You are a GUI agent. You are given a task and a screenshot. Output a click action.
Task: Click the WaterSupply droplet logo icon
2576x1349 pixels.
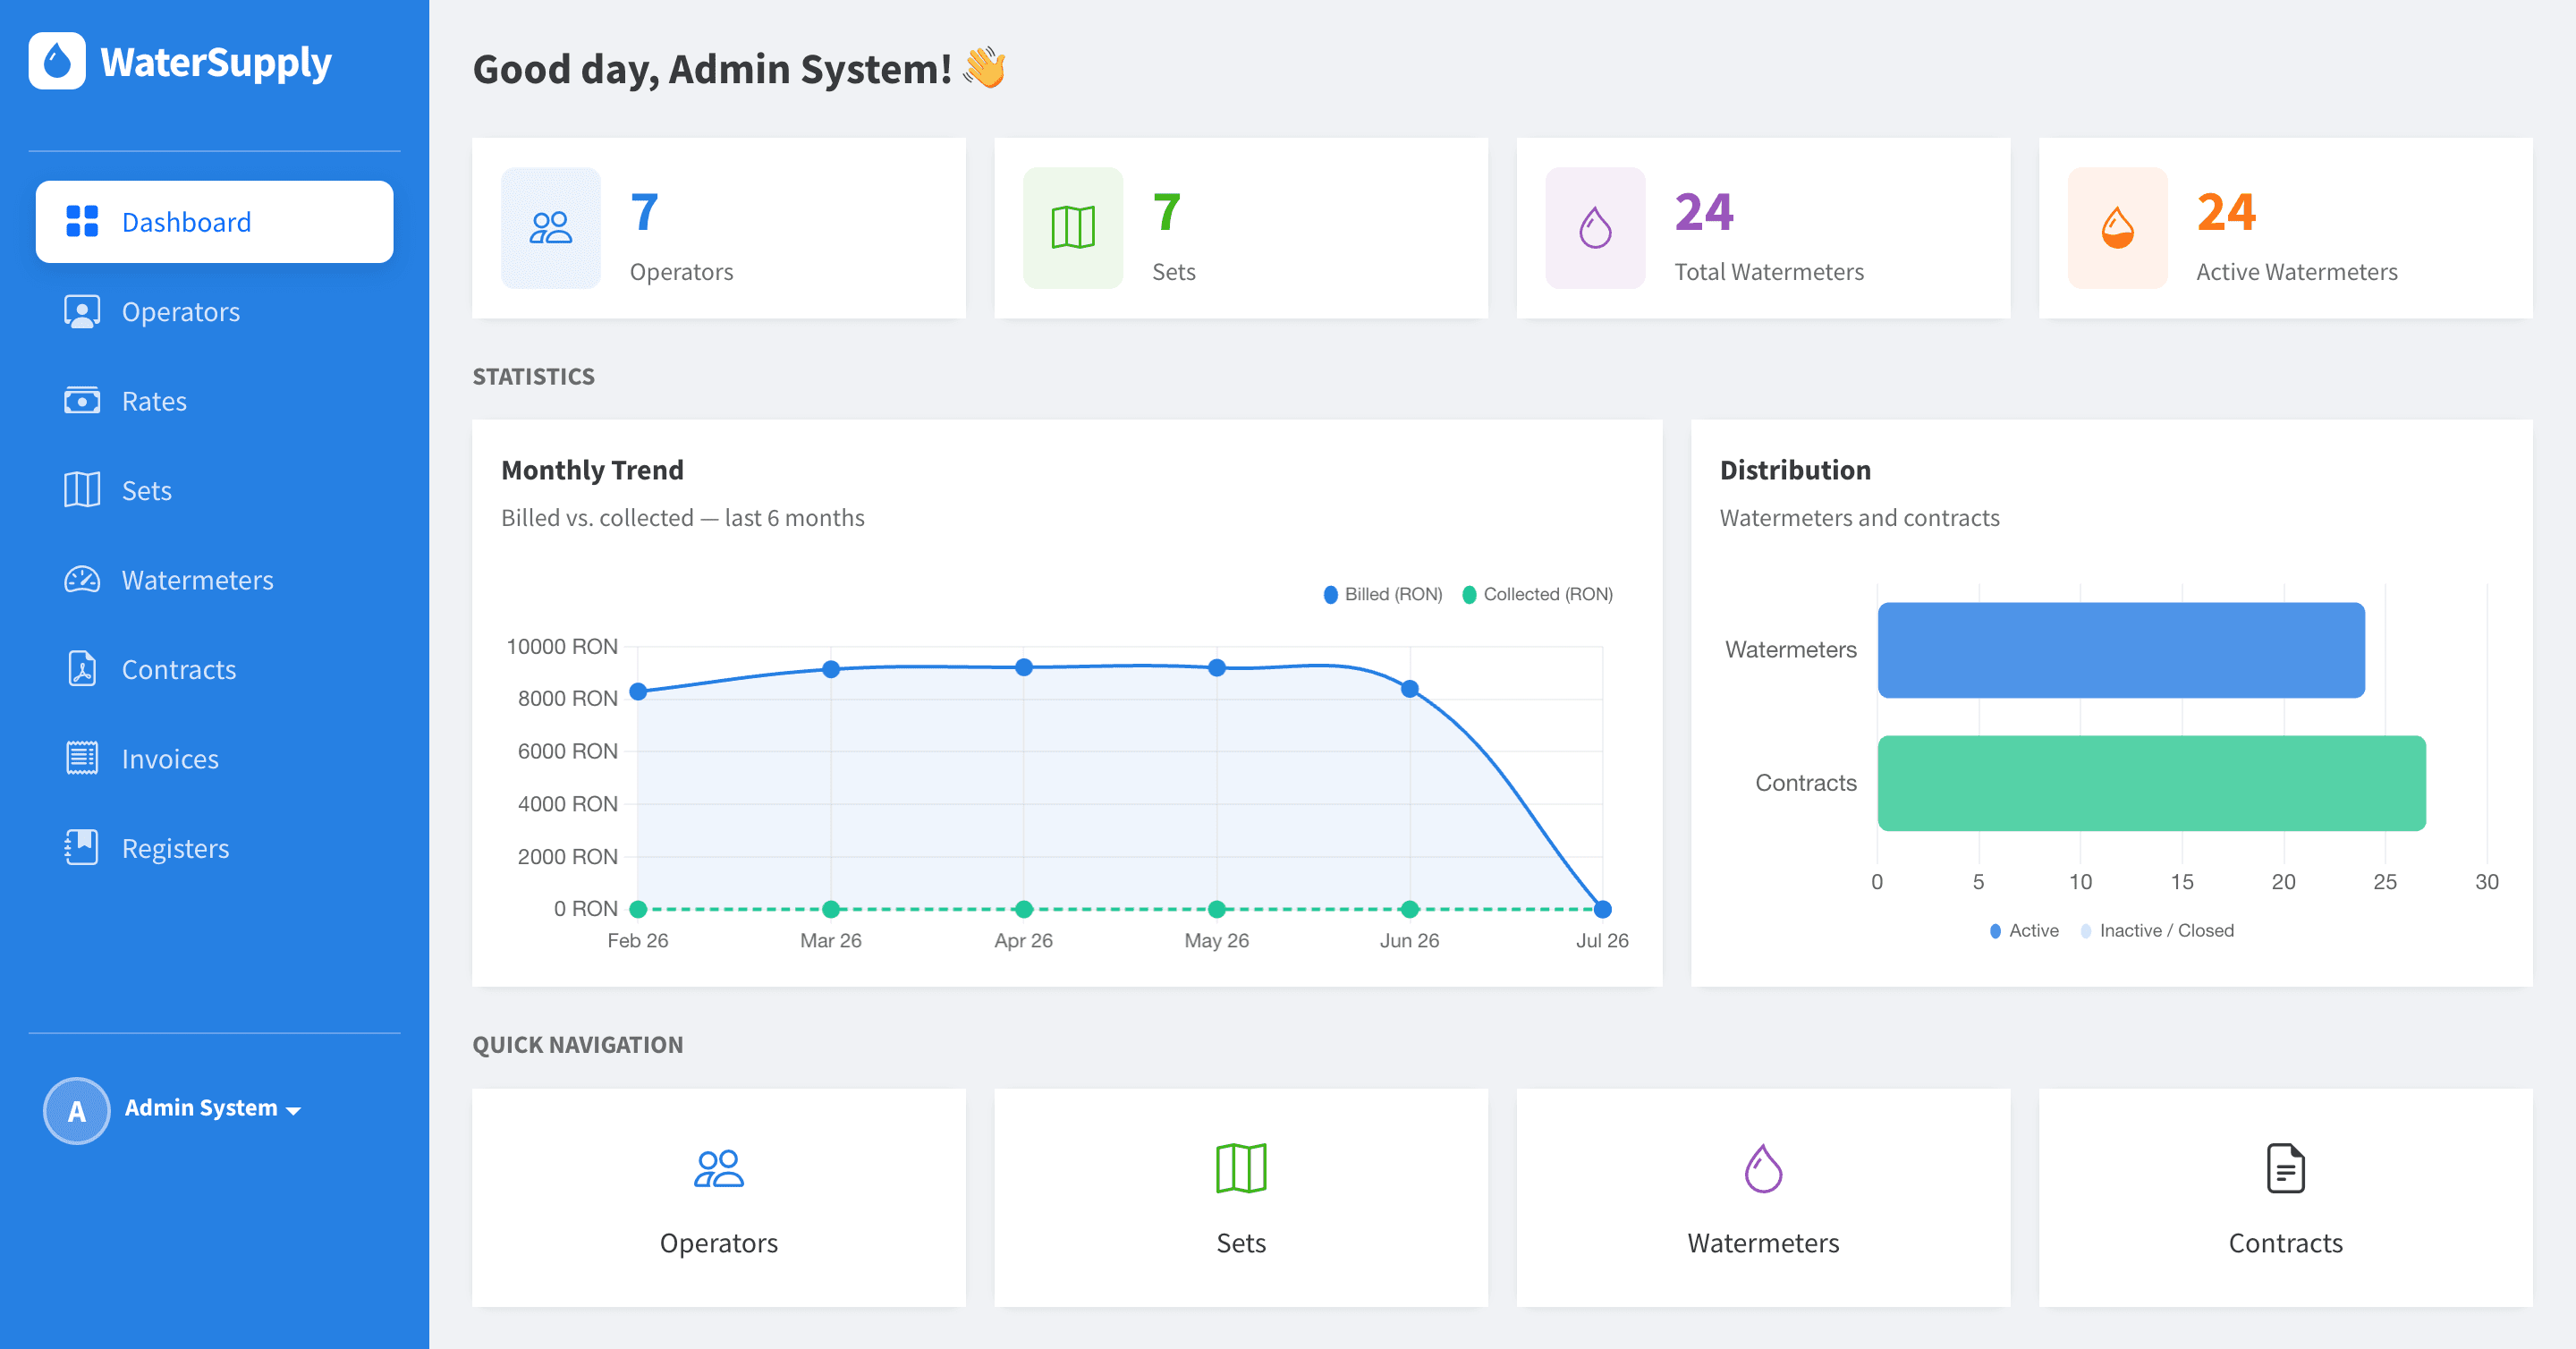(x=57, y=61)
